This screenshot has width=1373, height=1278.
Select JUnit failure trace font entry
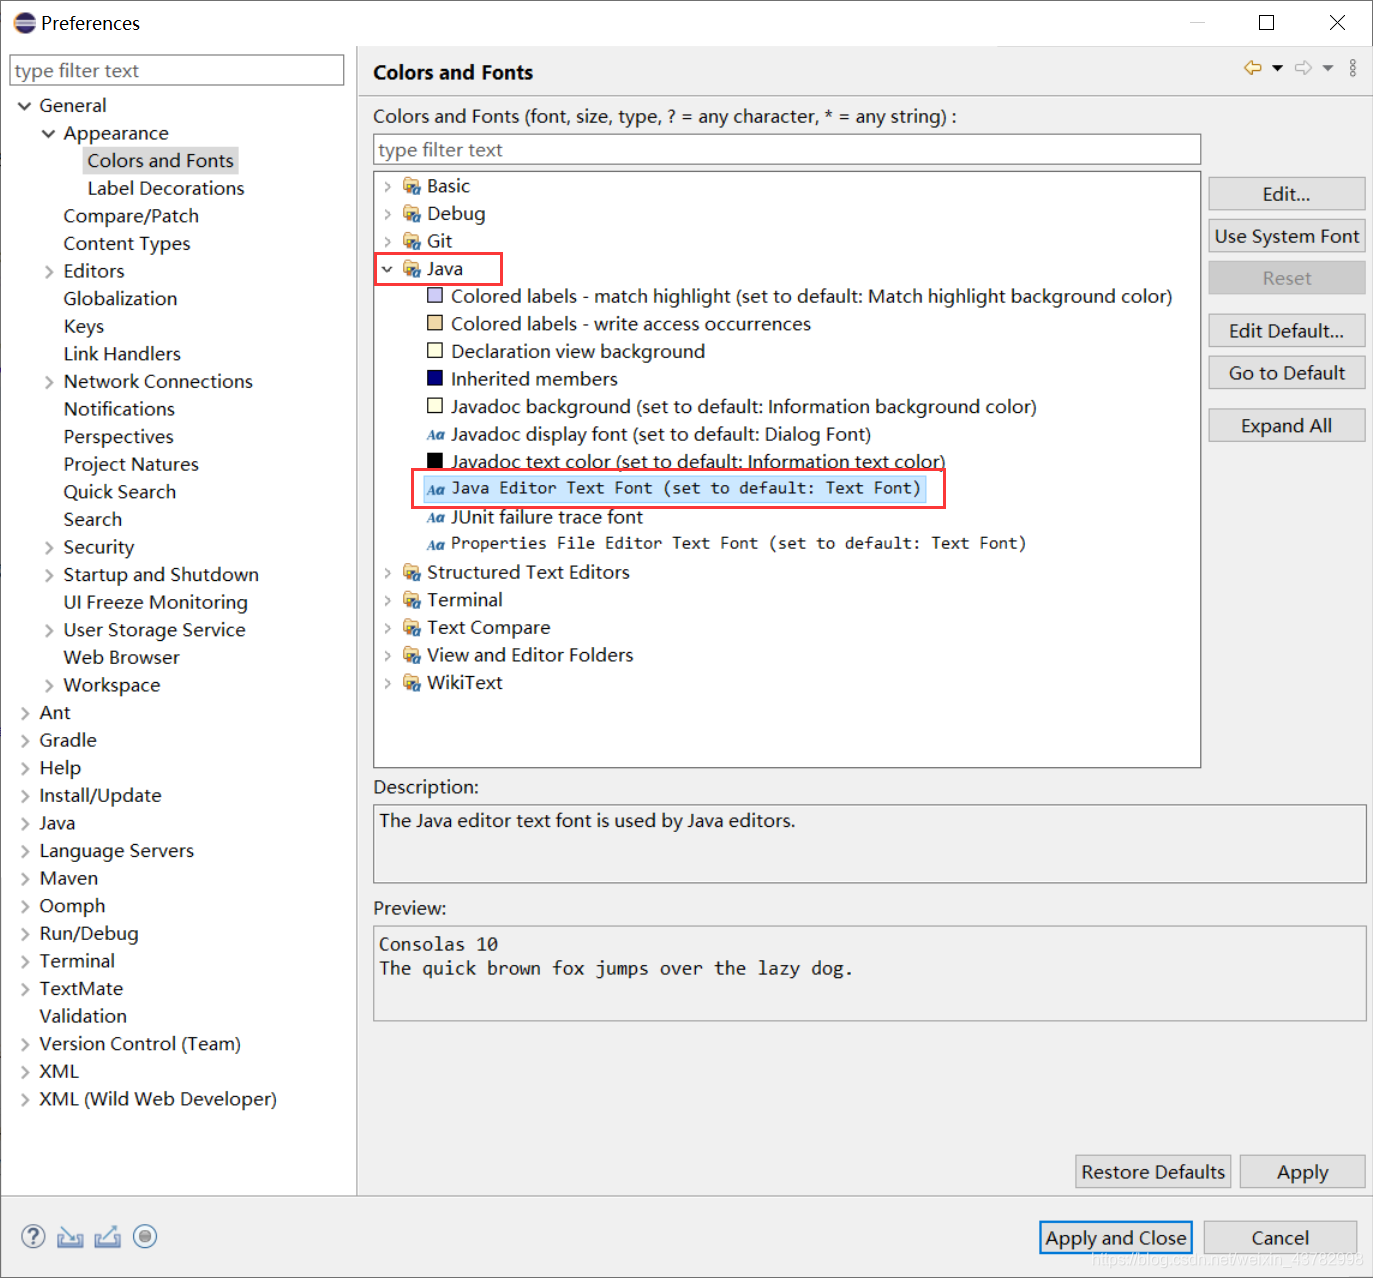(547, 517)
